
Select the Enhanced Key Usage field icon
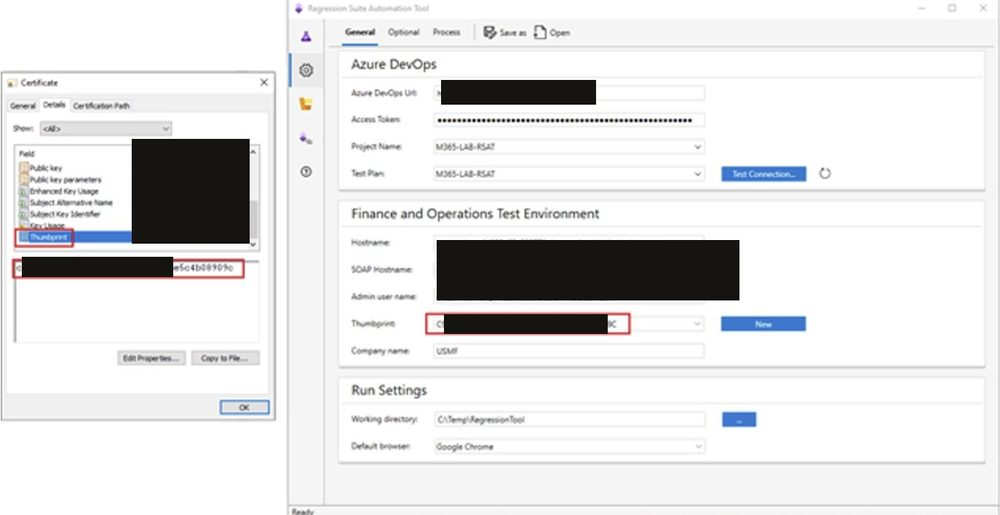pos(24,191)
